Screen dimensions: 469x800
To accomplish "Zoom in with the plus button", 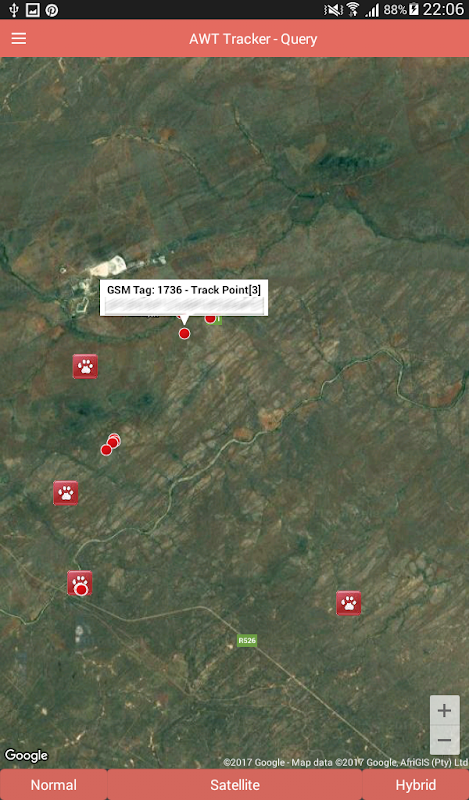I will 445,710.
